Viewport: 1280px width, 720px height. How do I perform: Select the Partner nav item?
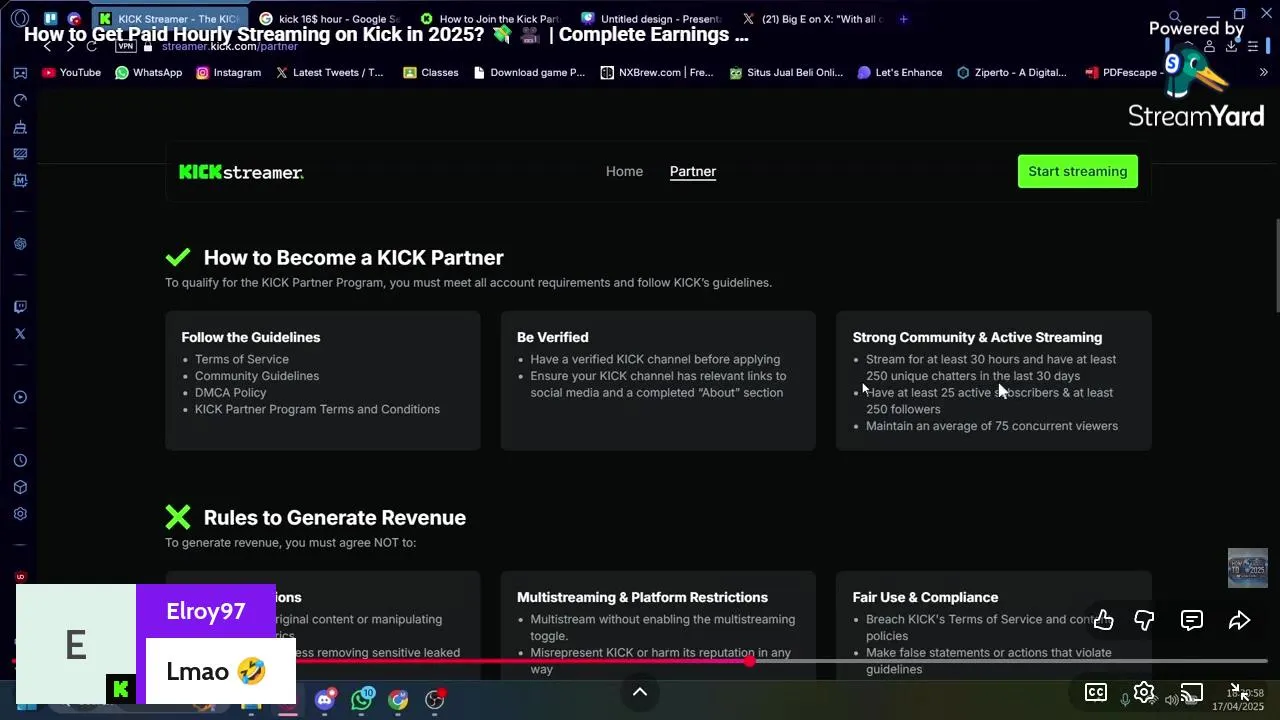point(693,171)
